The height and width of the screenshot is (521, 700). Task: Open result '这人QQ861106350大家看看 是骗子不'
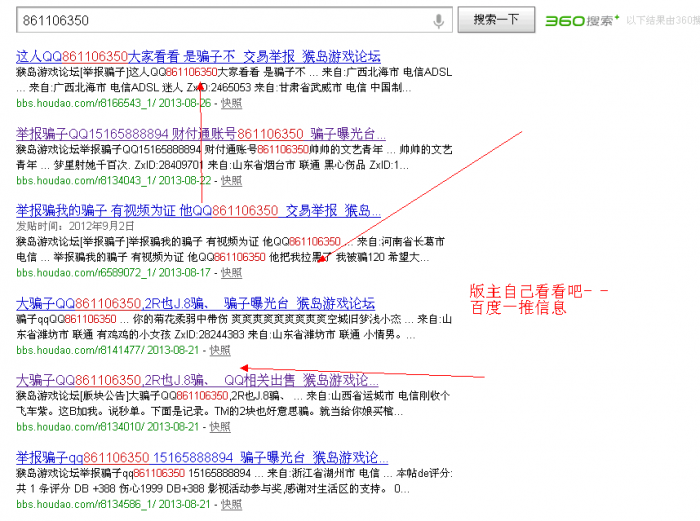(x=198, y=57)
